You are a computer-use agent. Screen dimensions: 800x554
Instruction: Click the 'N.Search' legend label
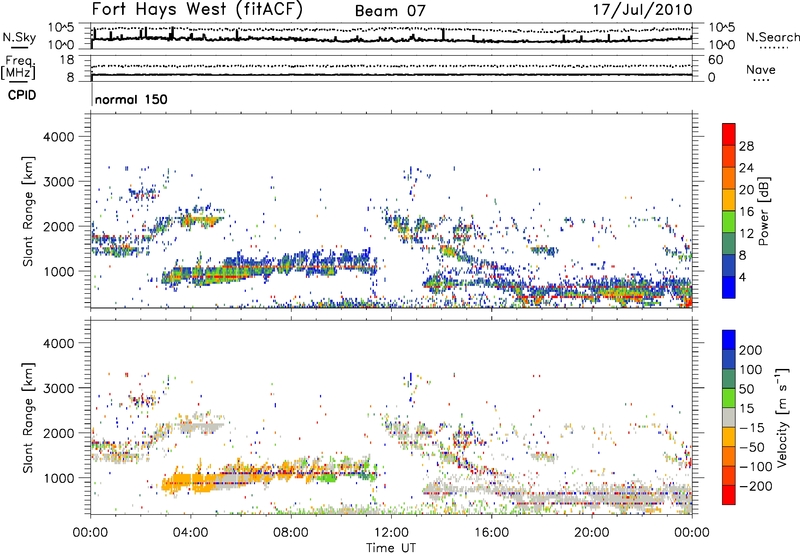point(773,37)
